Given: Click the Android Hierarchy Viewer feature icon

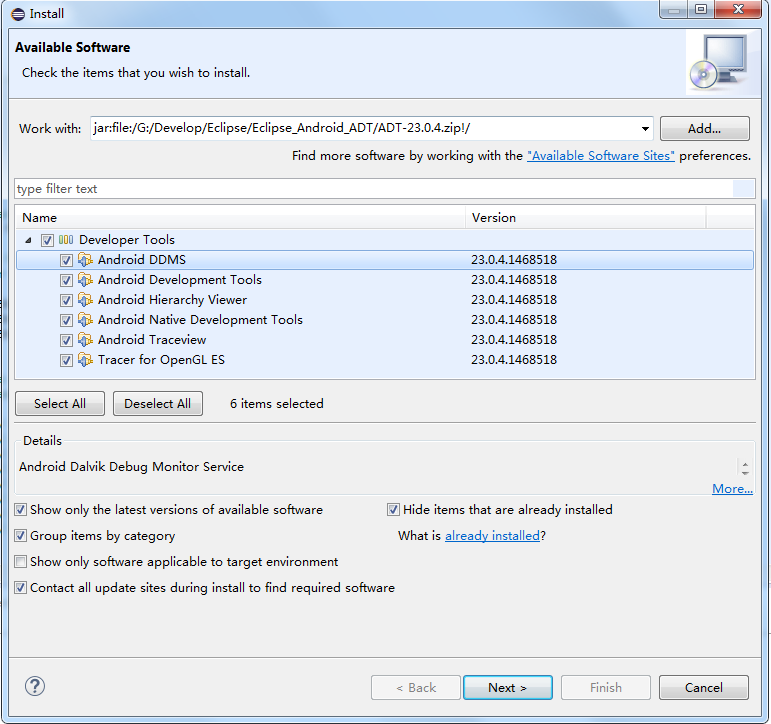Looking at the screenshot, I should tap(85, 300).
